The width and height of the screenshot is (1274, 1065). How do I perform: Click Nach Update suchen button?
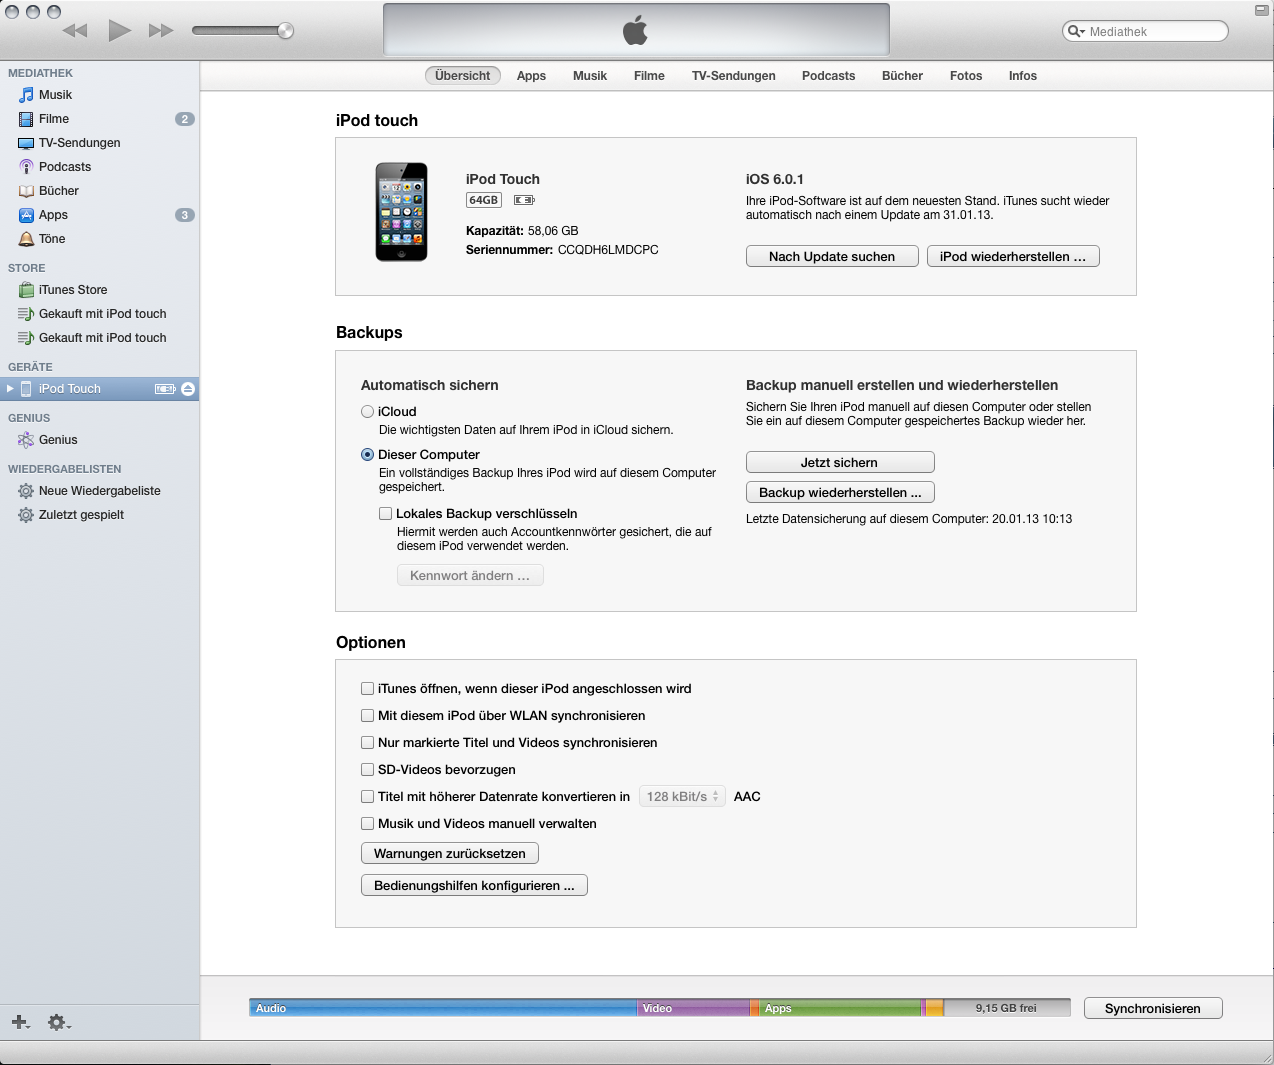(x=832, y=257)
